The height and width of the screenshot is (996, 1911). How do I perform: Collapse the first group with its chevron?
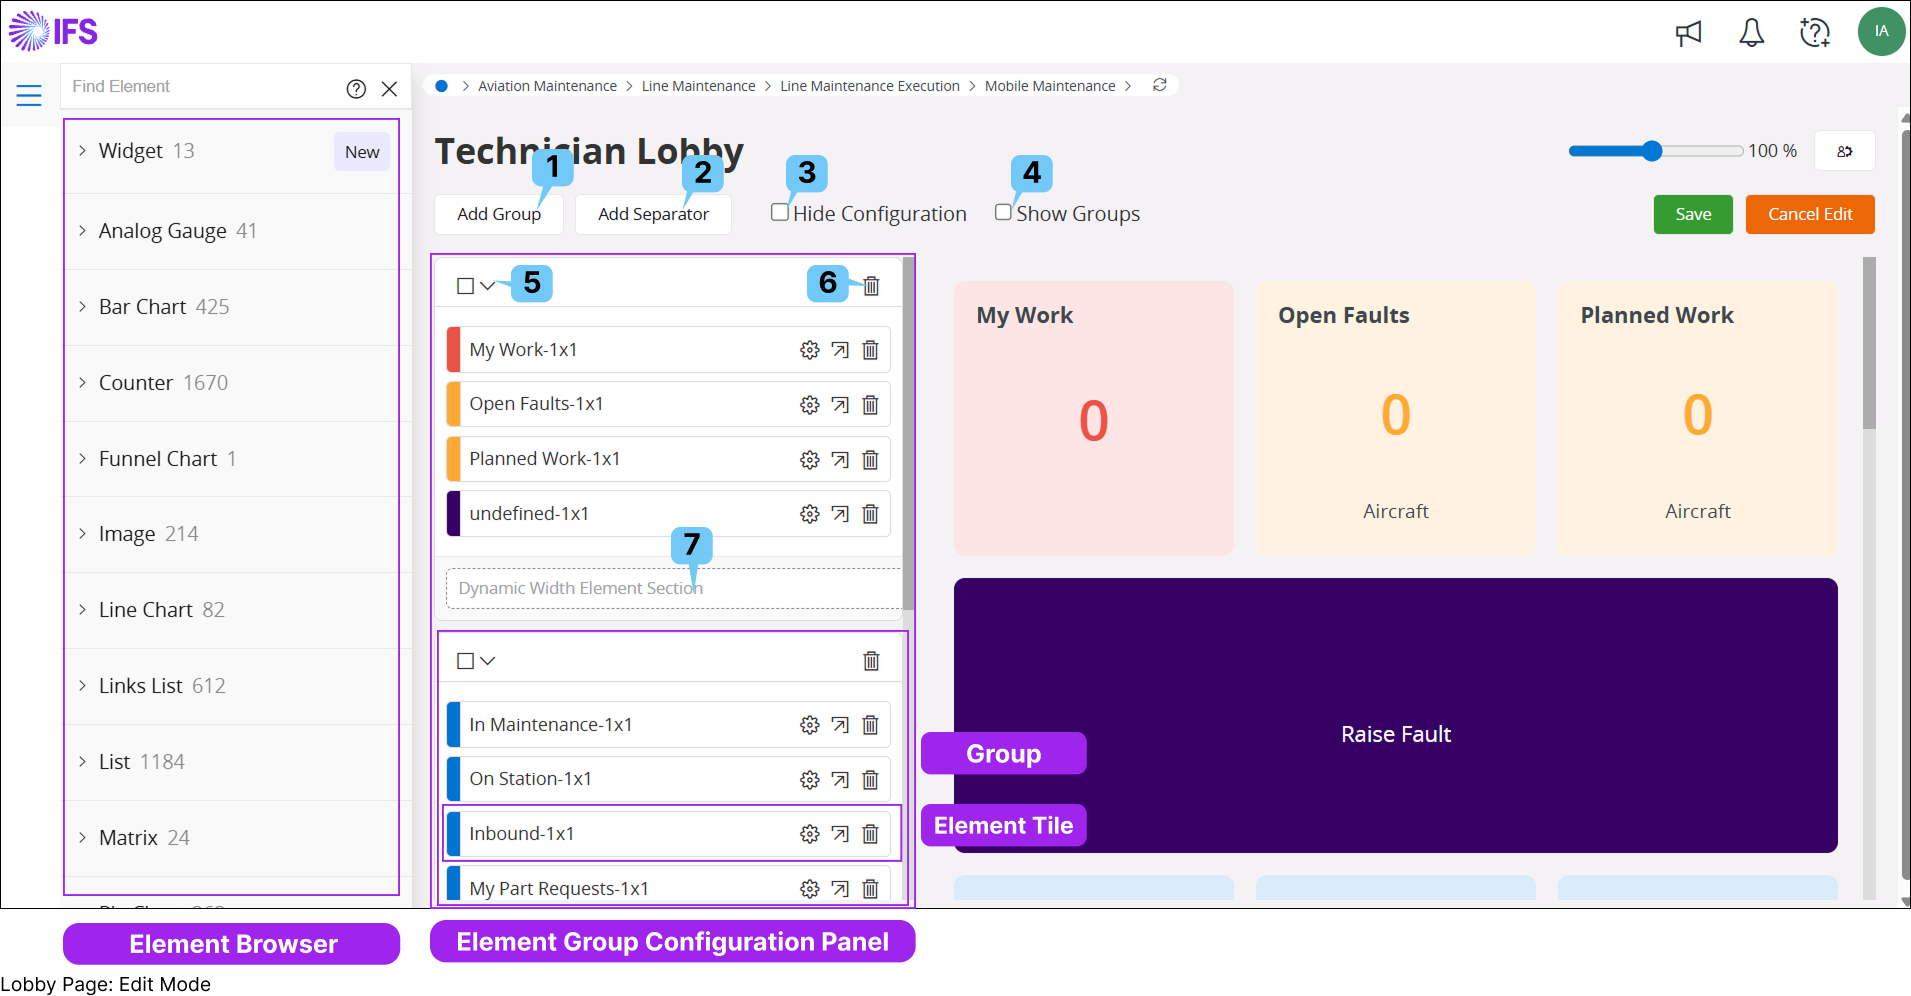coord(488,286)
